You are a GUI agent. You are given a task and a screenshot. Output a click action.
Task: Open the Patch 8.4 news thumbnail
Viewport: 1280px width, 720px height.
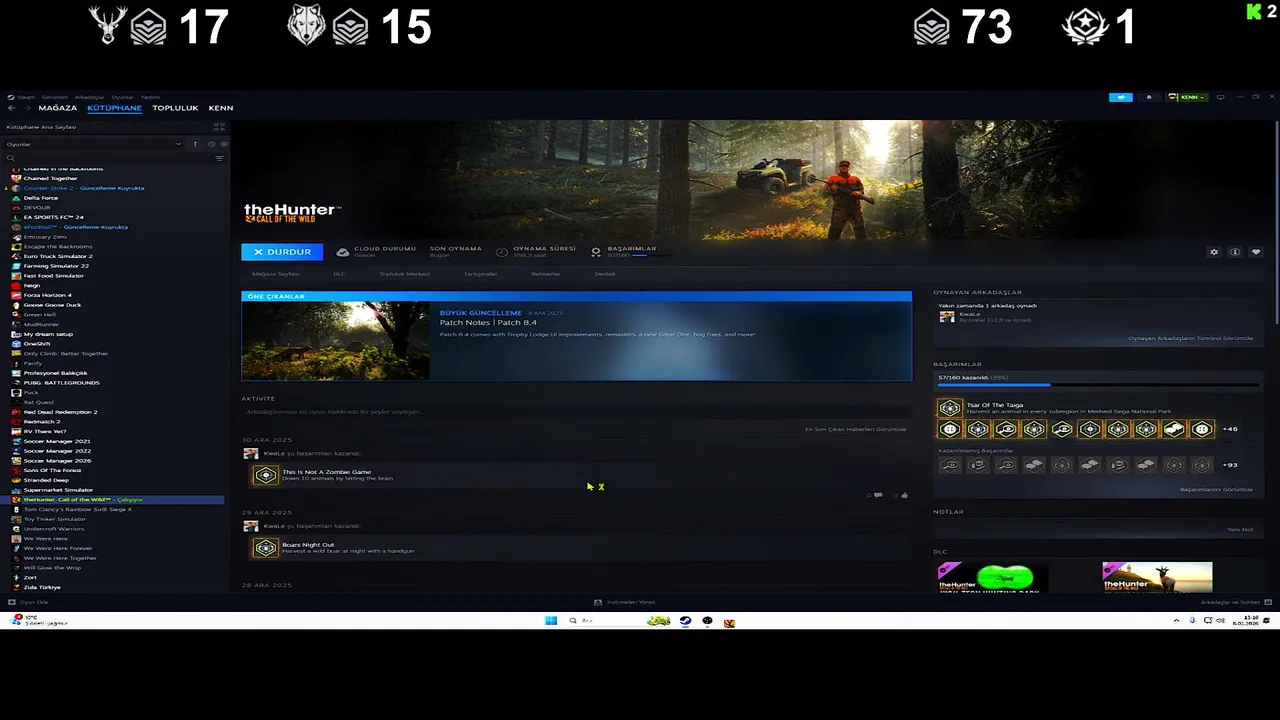point(335,341)
